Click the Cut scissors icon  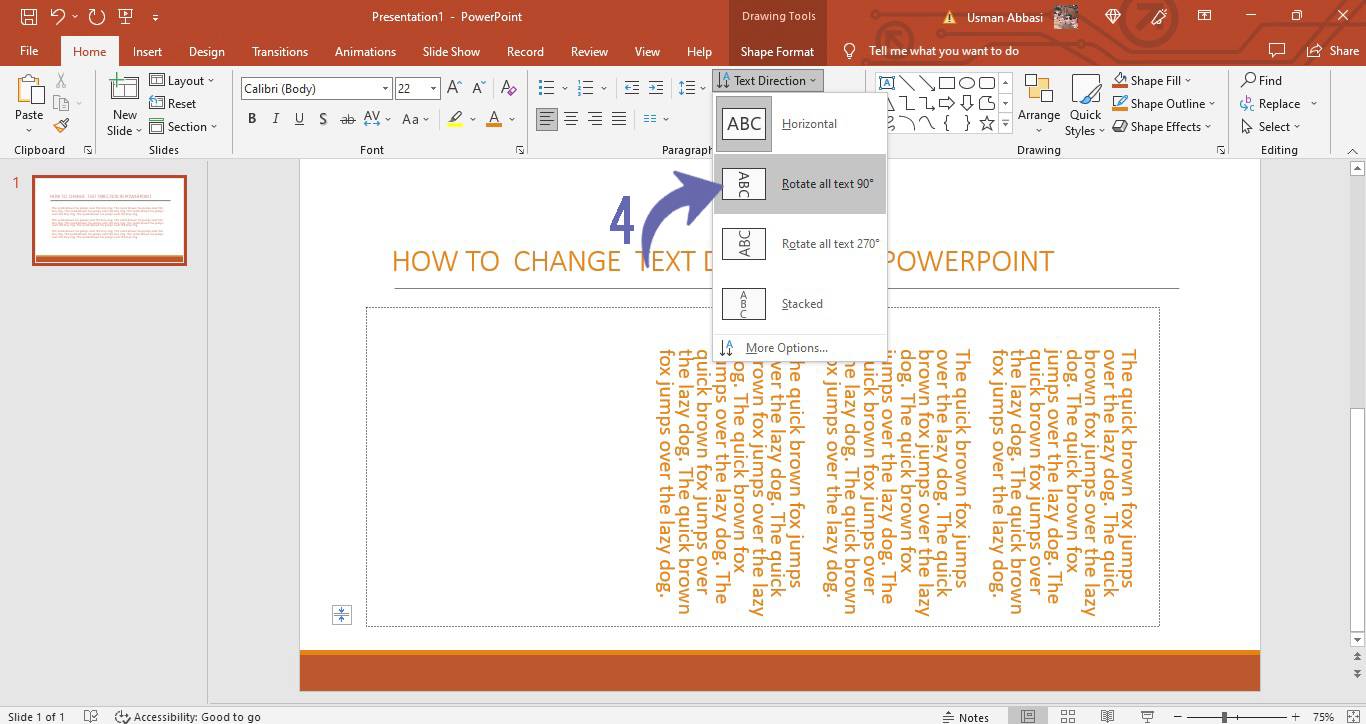[61, 81]
